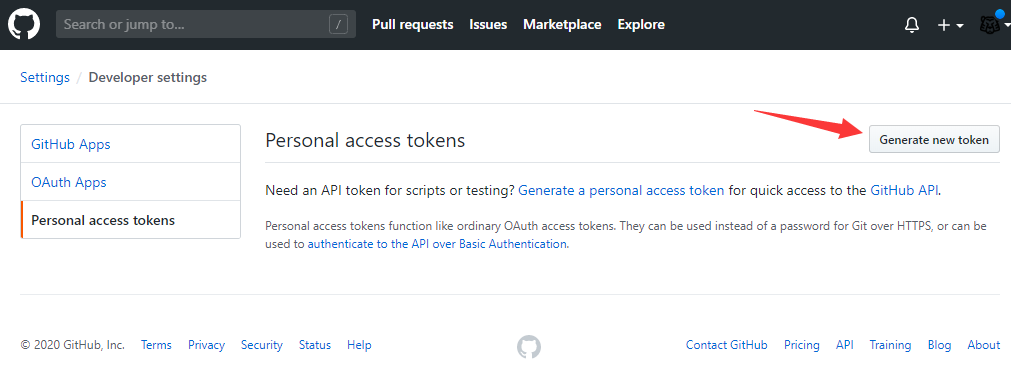The image size is (1011, 381).
Task: Click Contact GitHub in the footer
Action: click(x=727, y=345)
